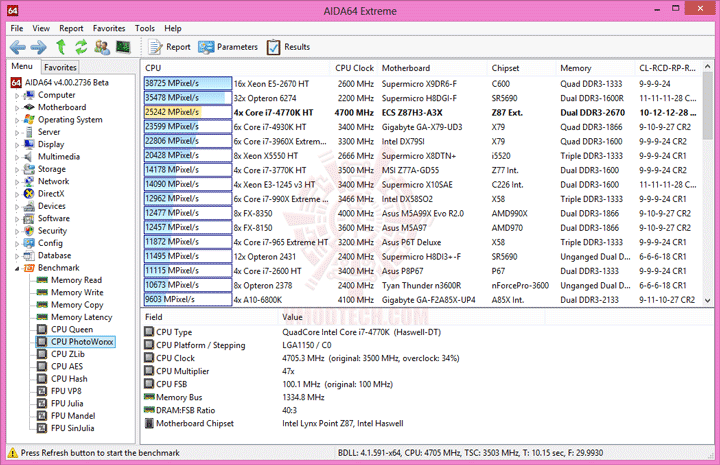Expand the Network tree node
Image resolution: width=720 pixels, height=465 pixels.
17,182
